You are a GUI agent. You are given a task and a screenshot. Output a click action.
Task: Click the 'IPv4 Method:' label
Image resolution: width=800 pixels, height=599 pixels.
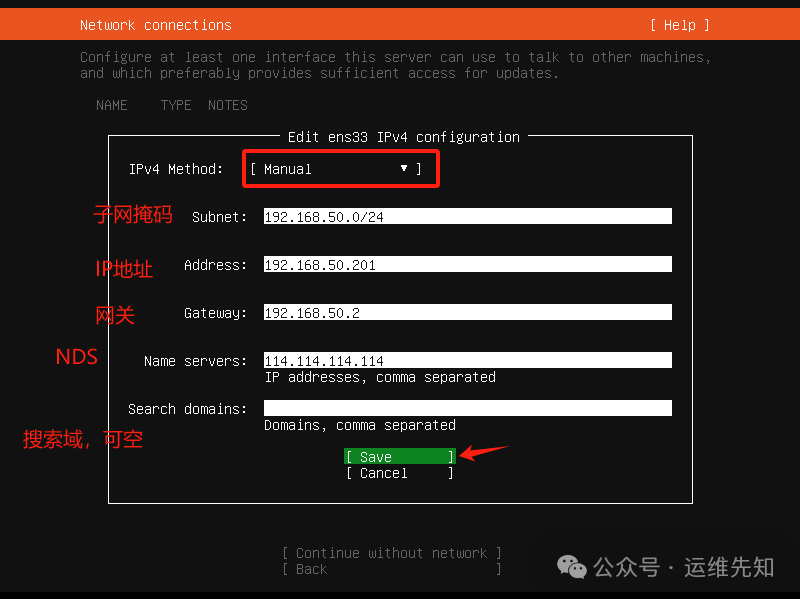coord(176,169)
